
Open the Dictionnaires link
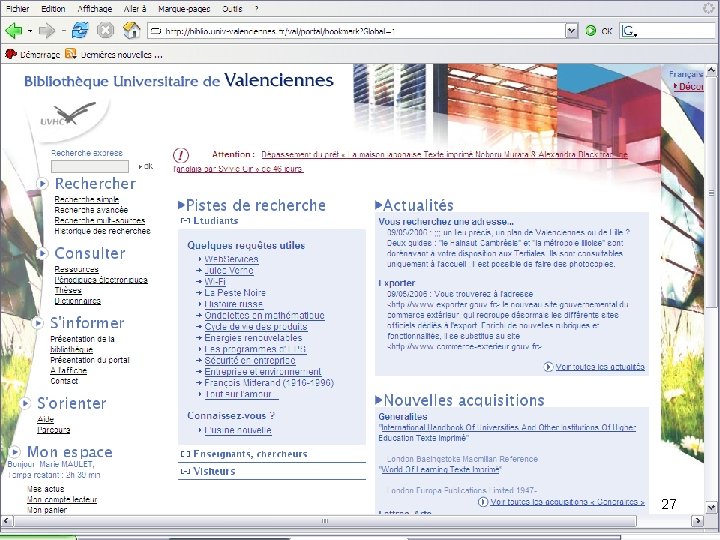(78, 301)
